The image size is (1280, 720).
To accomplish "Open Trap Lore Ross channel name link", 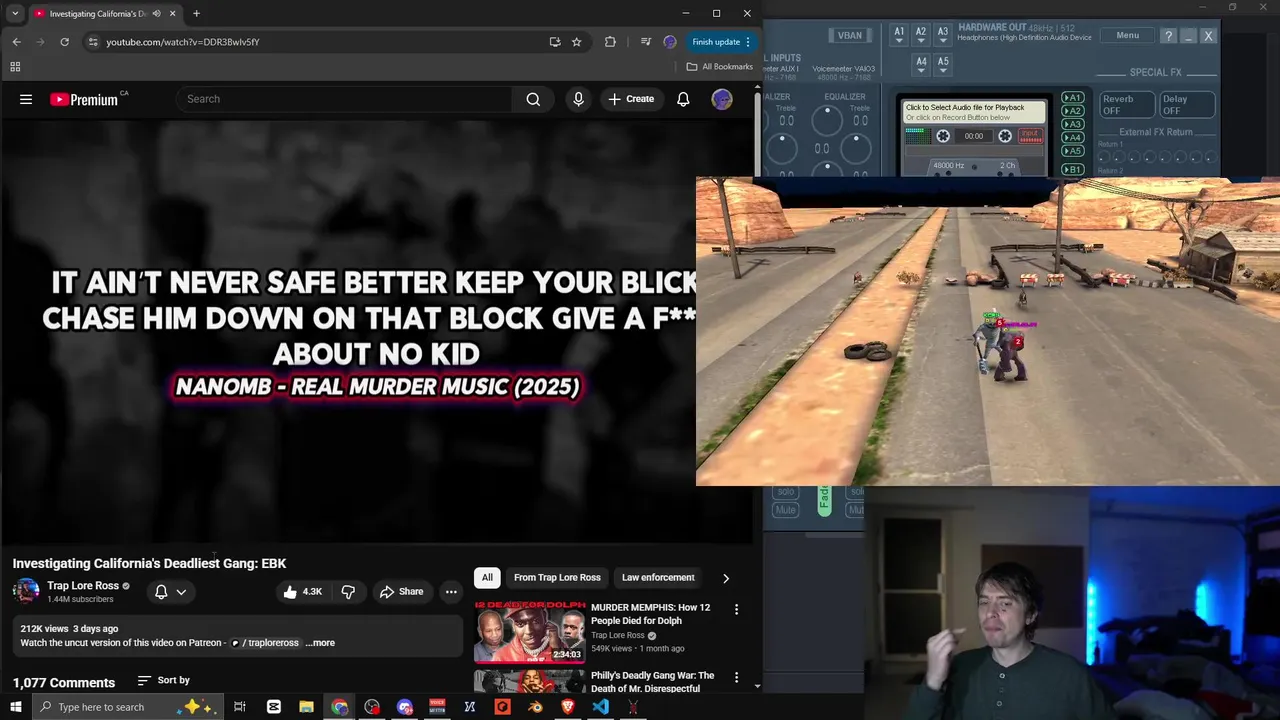I will pos(83,586).
